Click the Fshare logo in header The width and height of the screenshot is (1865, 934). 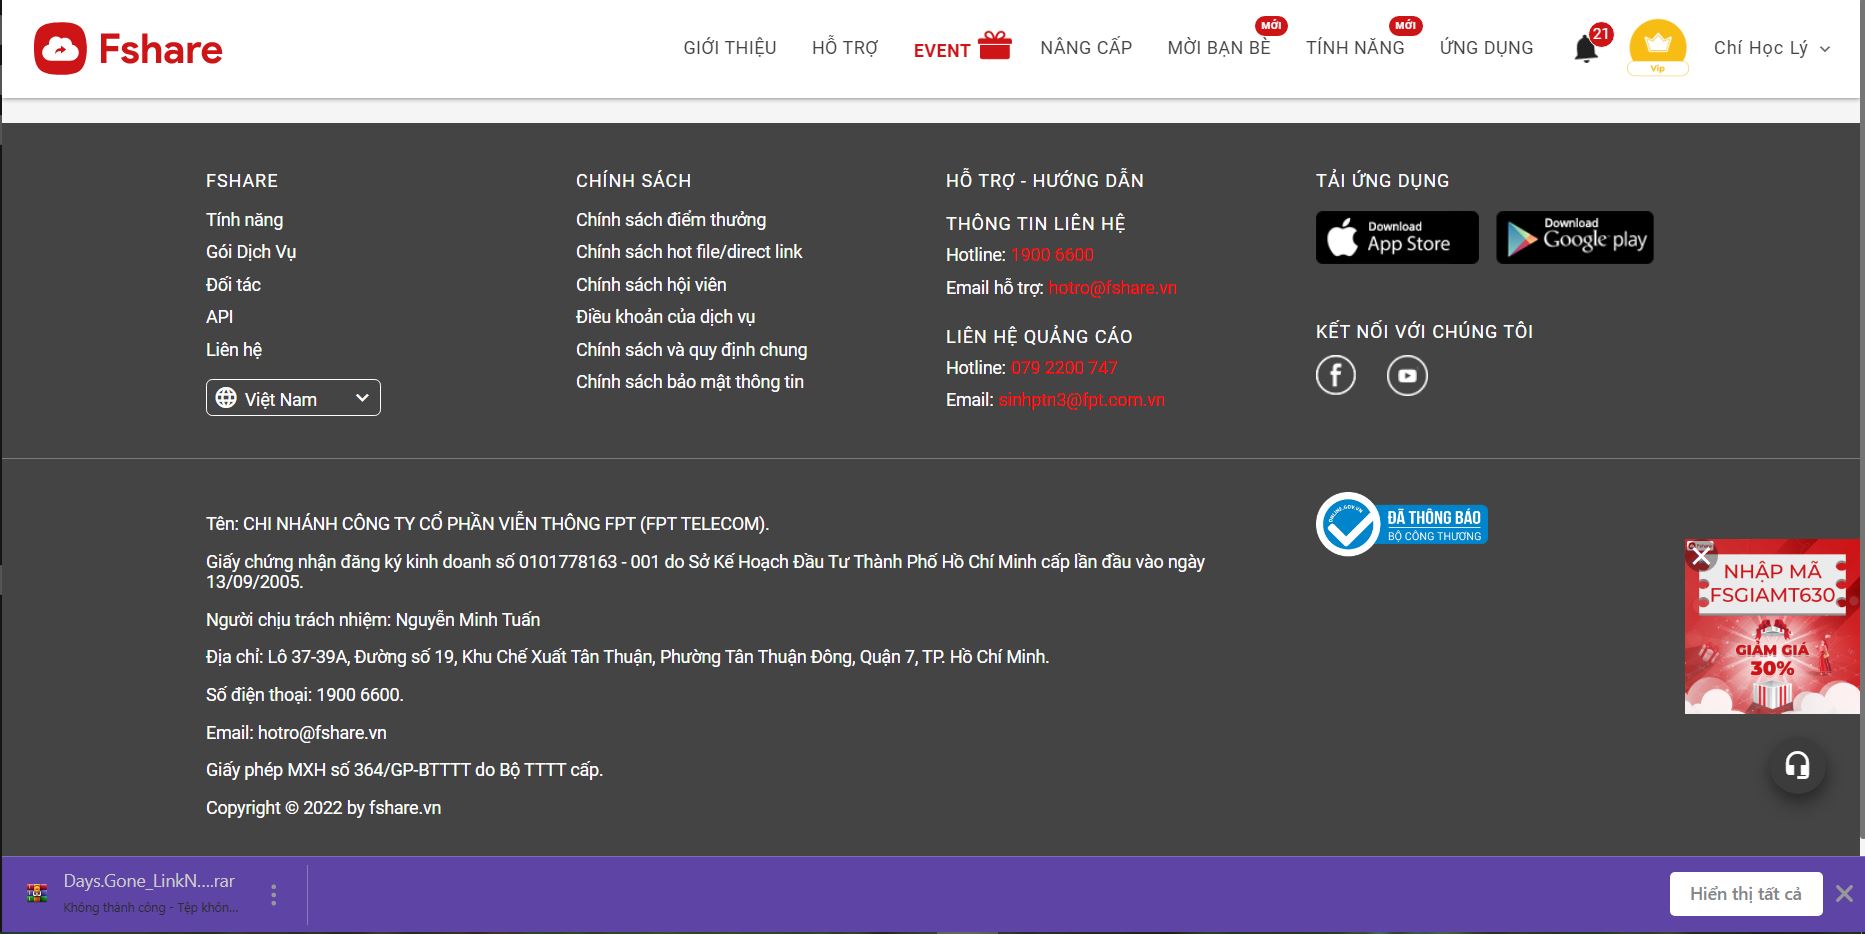[x=128, y=49]
